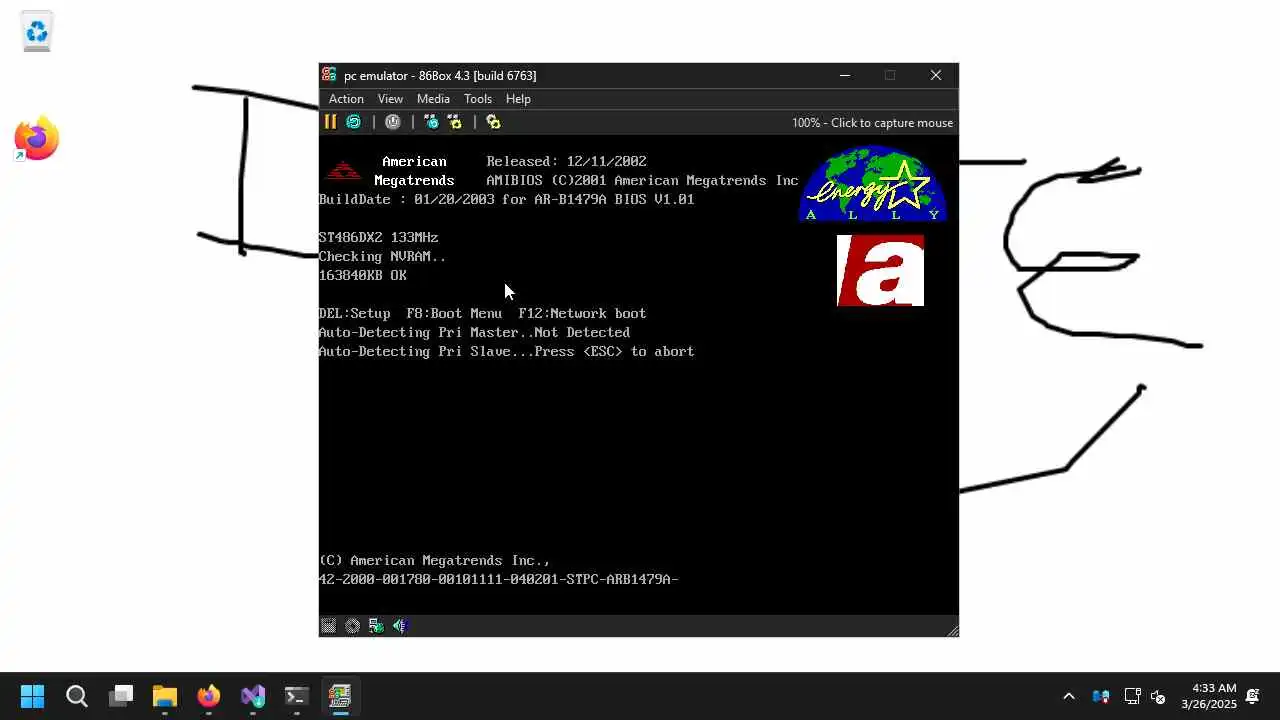The width and height of the screenshot is (1280, 720).
Task: Click the blue network devices tray icon
Action: 1101,696
